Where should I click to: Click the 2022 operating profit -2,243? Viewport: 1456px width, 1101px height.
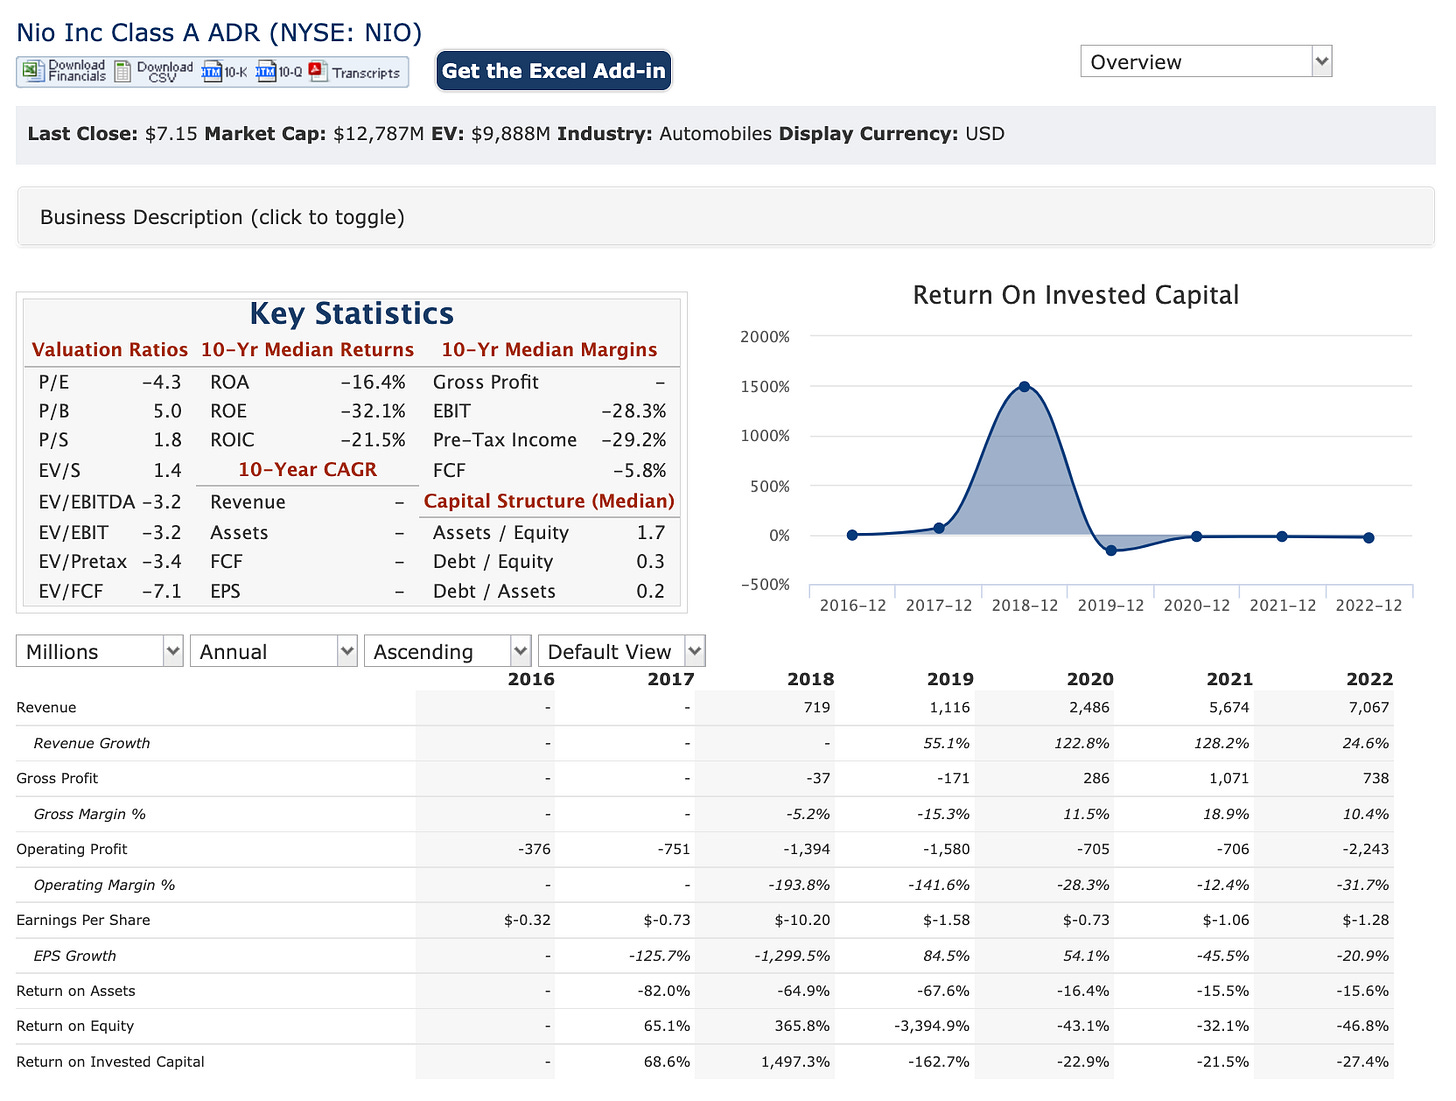[x=1366, y=849]
